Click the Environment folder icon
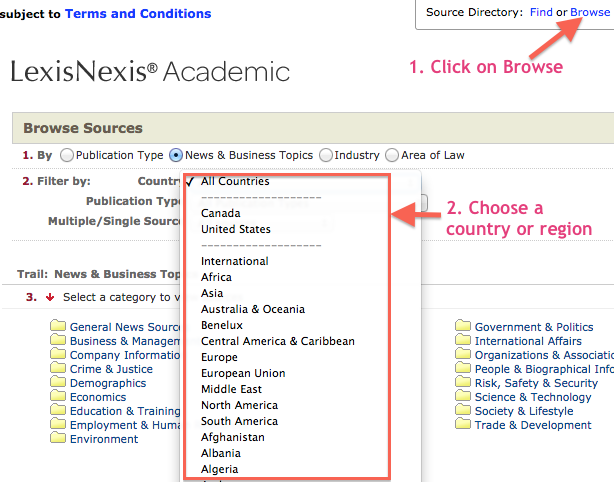Viewport: 614px width, 482px height. click(x=58, y=438)
